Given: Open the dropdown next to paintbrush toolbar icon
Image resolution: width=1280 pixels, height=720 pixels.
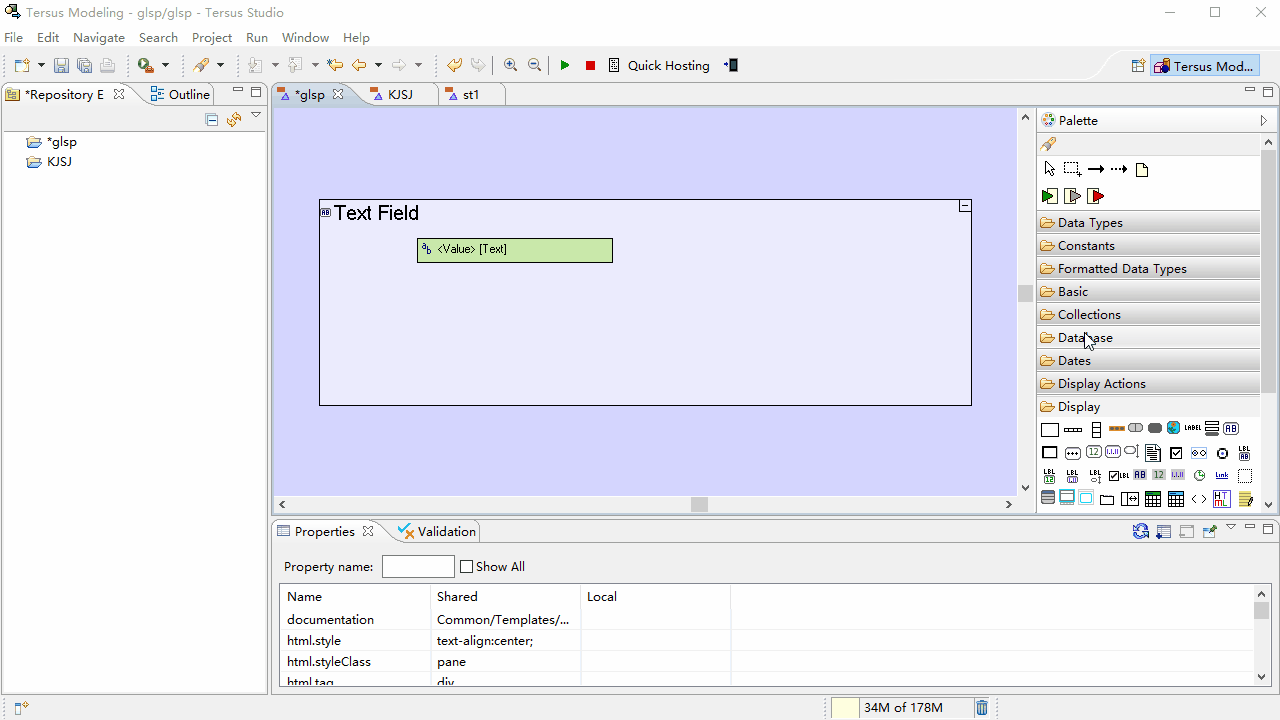Looking at the screenshot, I should (x=220, y=66).
